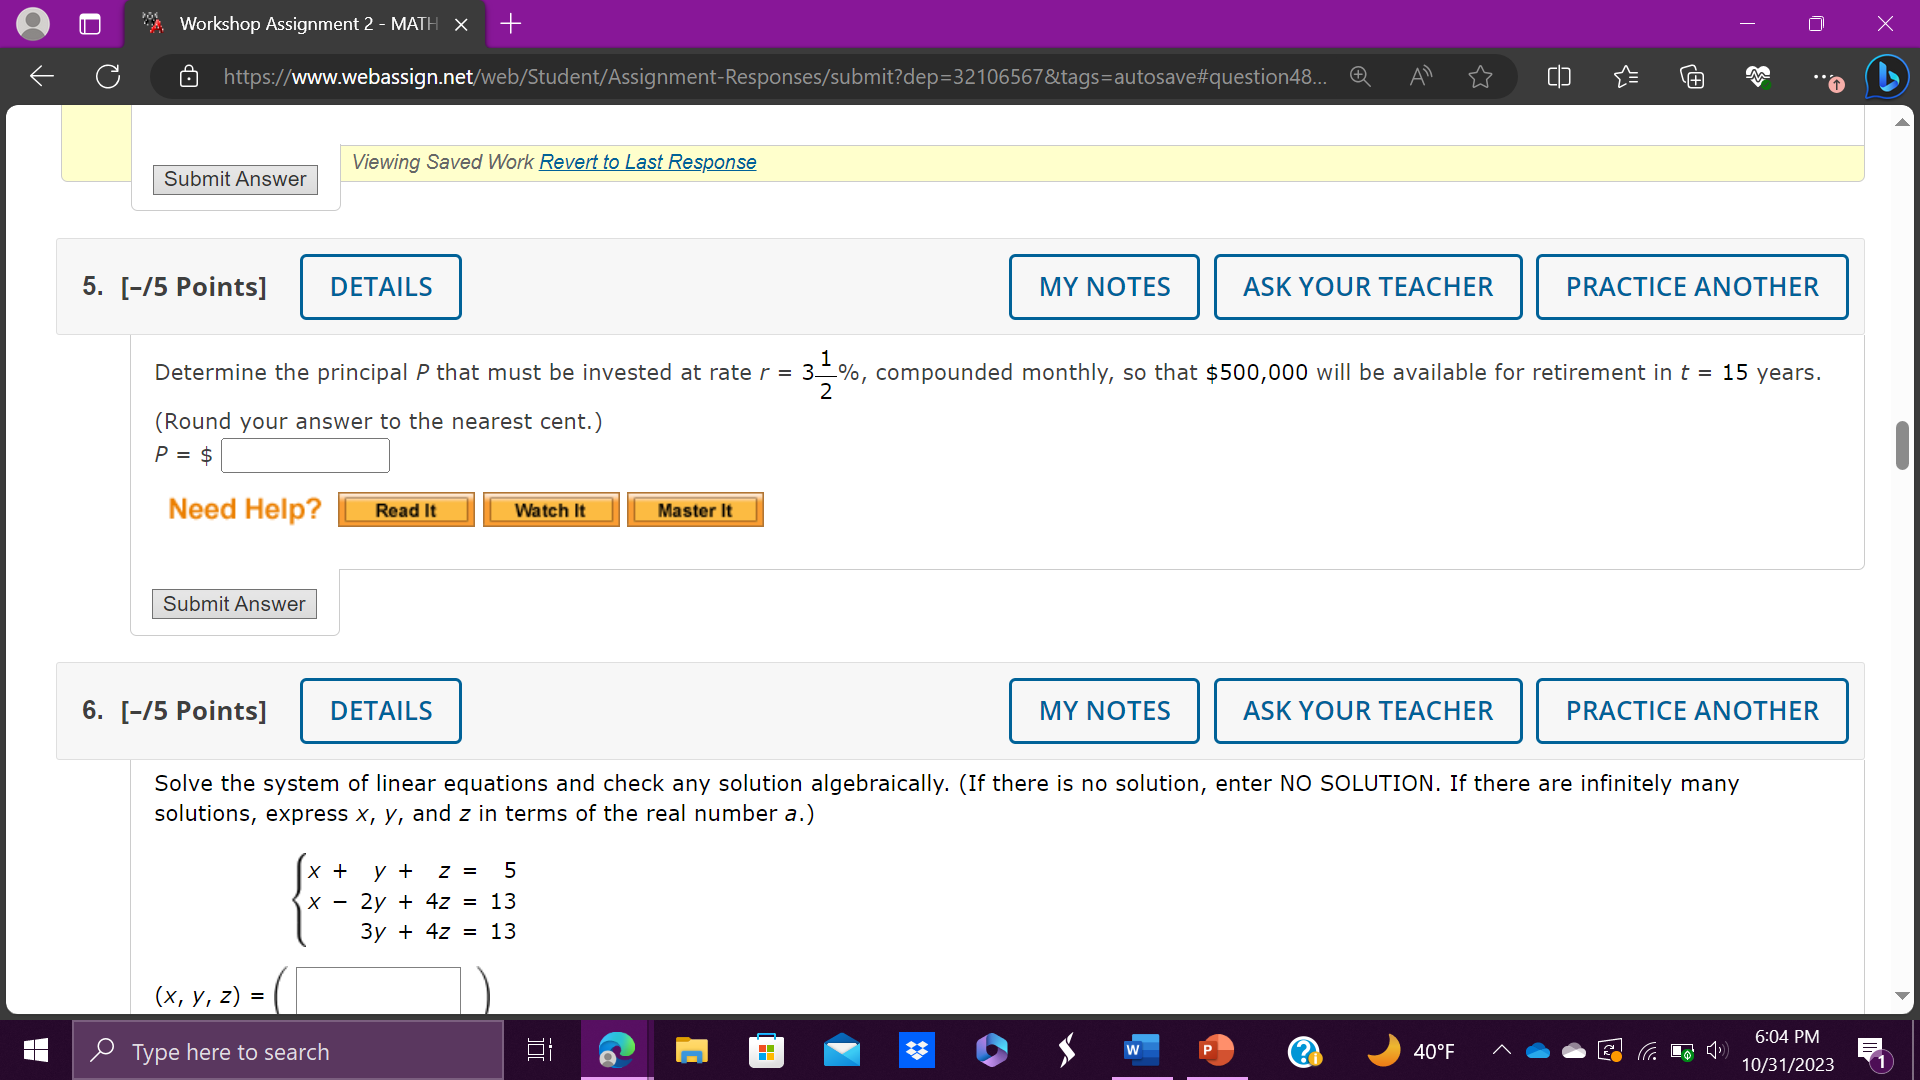This screenshot has width=1920, height=1080.
Task: Open Collections in the Edge toolbar
Action: (x=1692, y=76)
